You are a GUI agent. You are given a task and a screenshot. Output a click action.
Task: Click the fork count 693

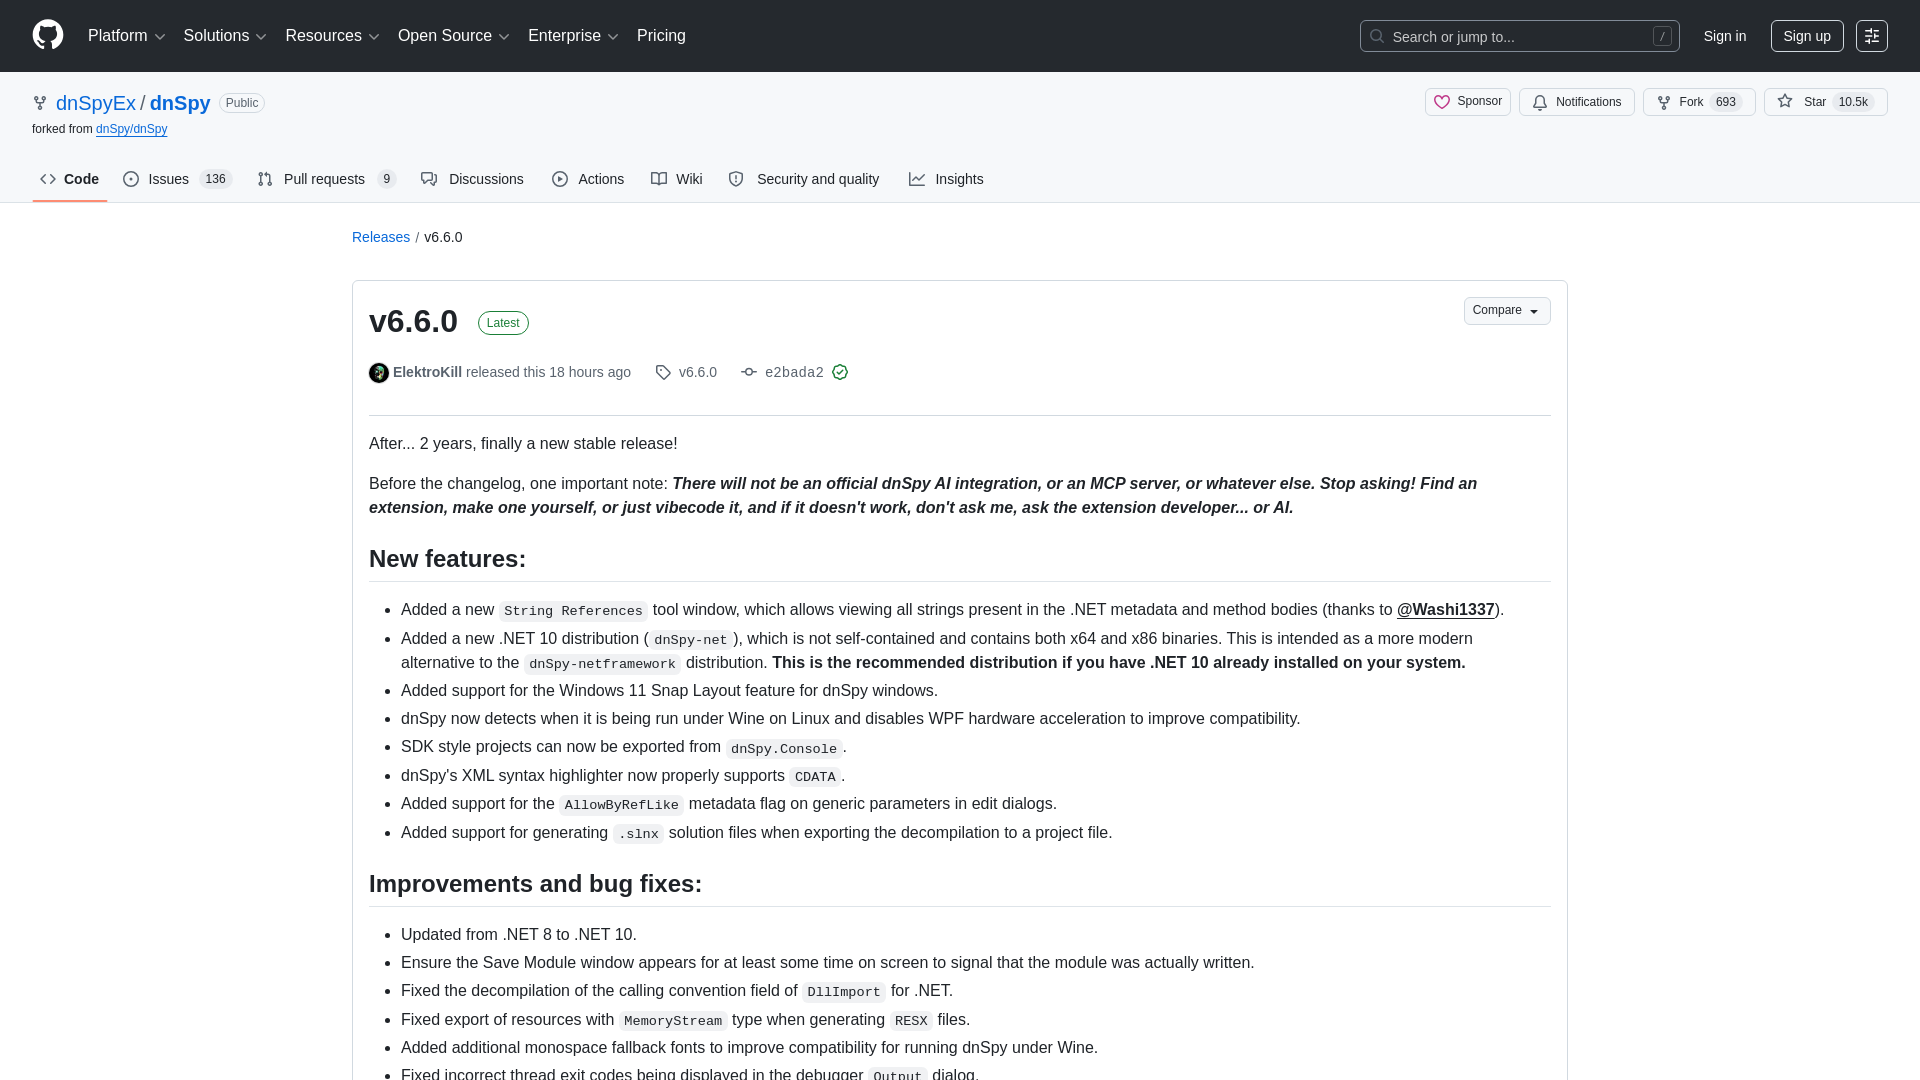[1725, 102]
